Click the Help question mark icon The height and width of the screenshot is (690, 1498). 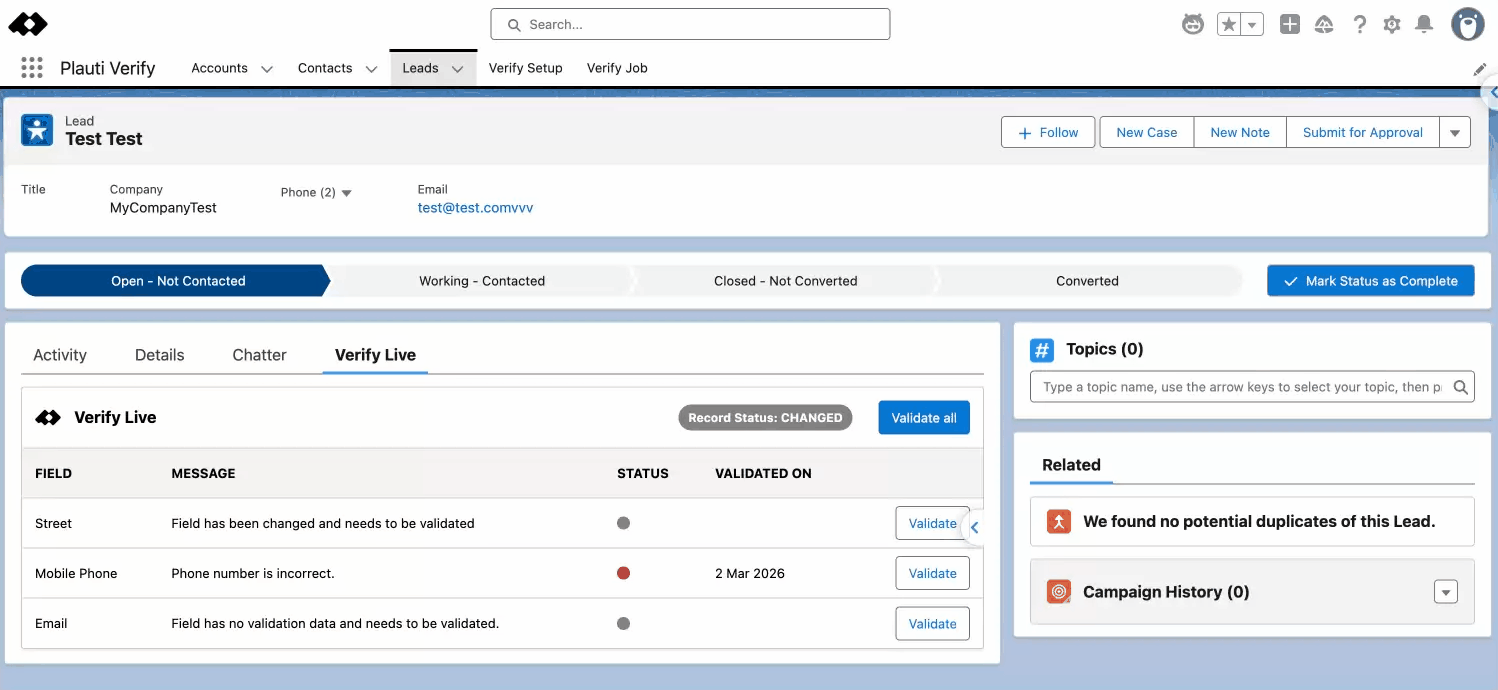[1359, 25]
